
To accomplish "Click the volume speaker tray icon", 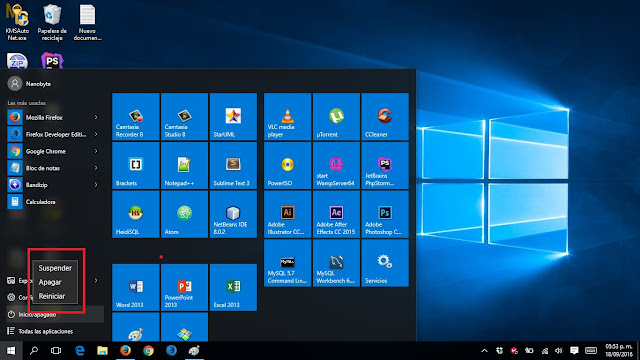I will click(x=559, y=351).
